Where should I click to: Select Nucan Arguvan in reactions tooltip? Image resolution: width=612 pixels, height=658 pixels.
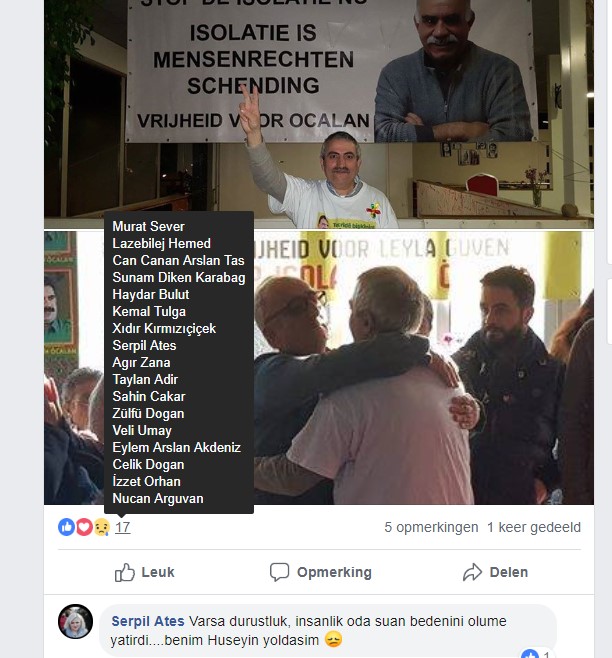coord(158,499)
